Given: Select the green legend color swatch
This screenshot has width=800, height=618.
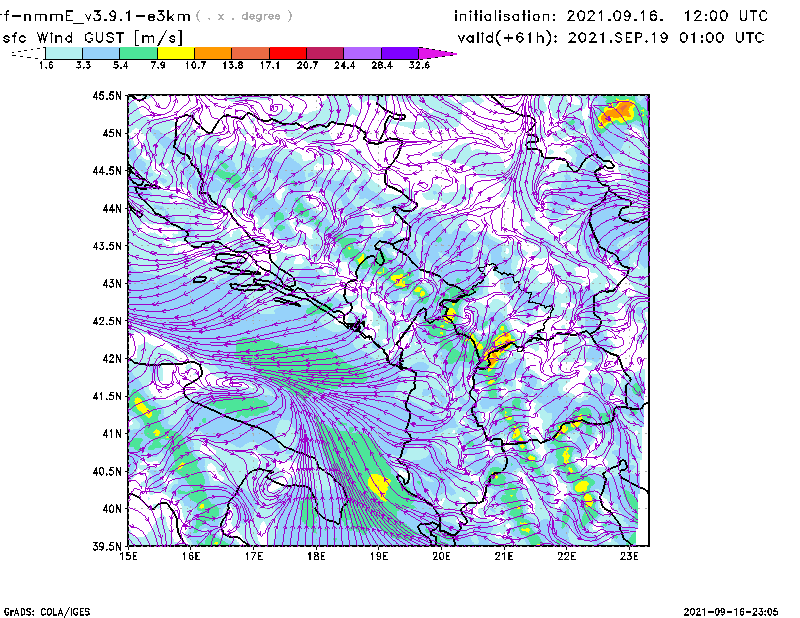Looking at the screenshot, I should pyautogui.click(x=138, y=53).
